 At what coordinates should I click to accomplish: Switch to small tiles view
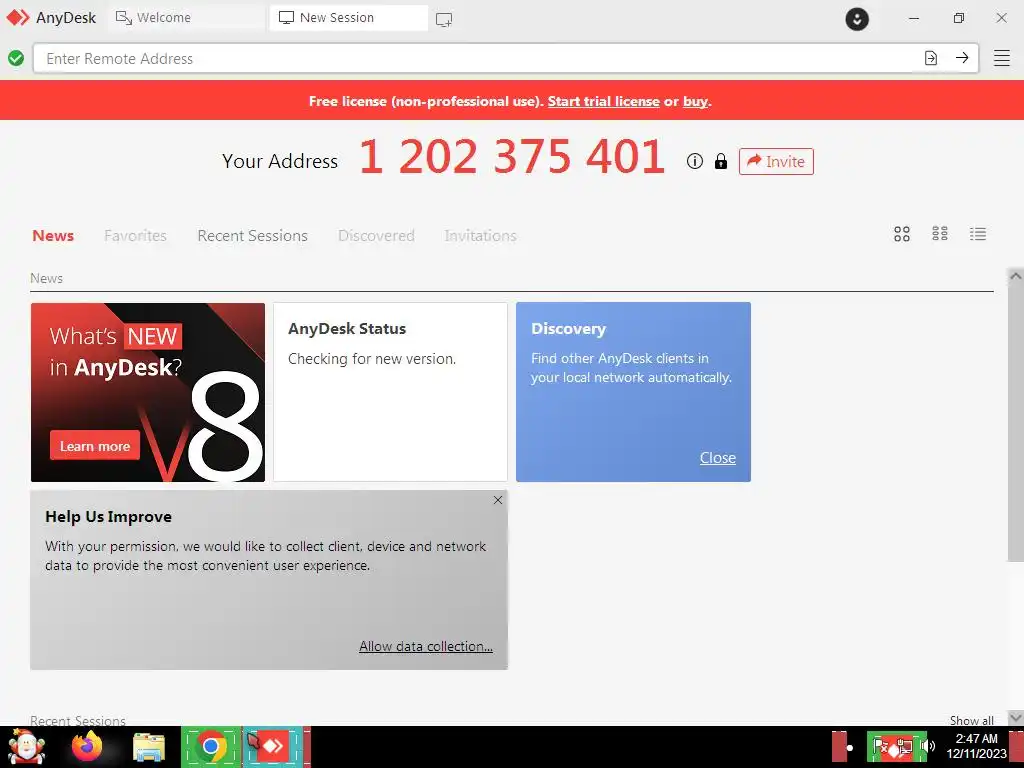tap(940, 234)
